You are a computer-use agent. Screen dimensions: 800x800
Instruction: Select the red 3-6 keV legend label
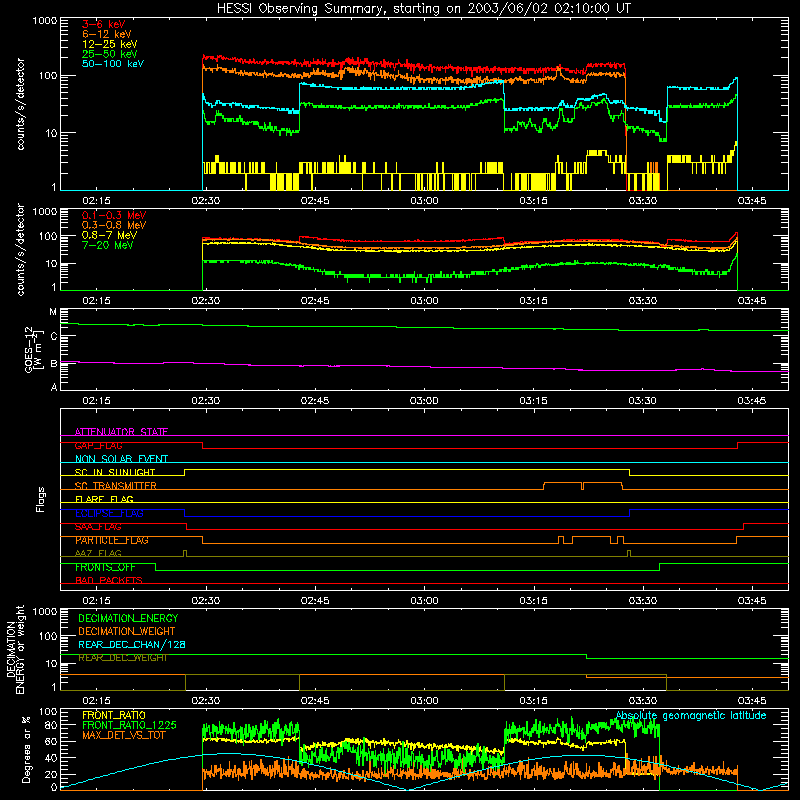click(x=104, y=24)
